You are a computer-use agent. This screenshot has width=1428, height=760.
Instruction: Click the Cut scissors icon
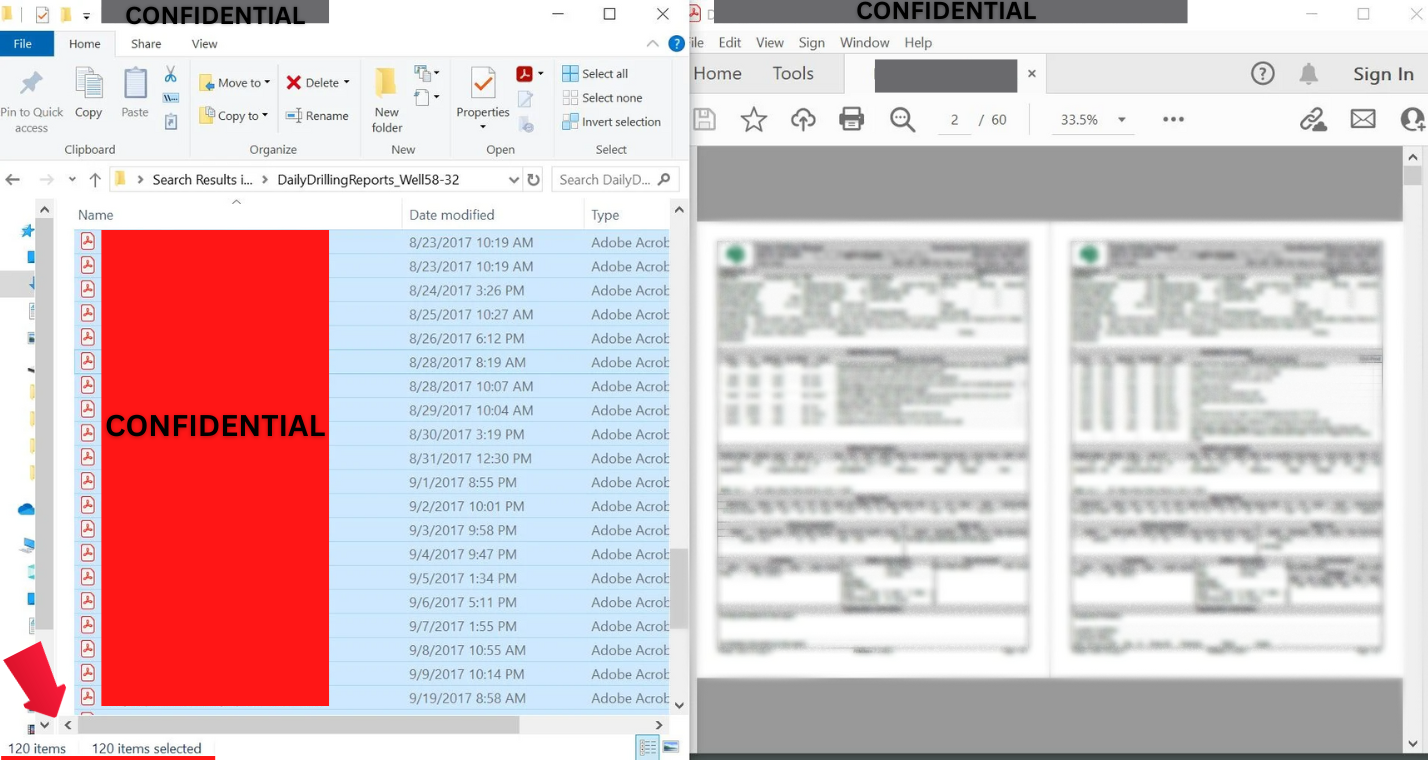click(170, 75)
